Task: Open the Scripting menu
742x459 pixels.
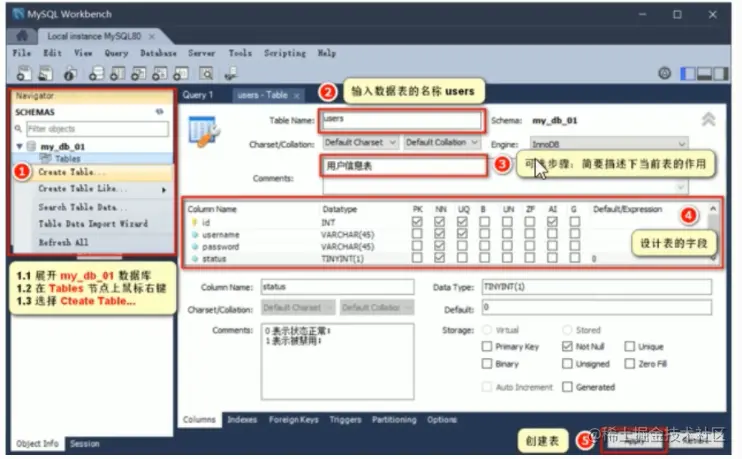Action: pyautogui.click(x=285, y=53)
